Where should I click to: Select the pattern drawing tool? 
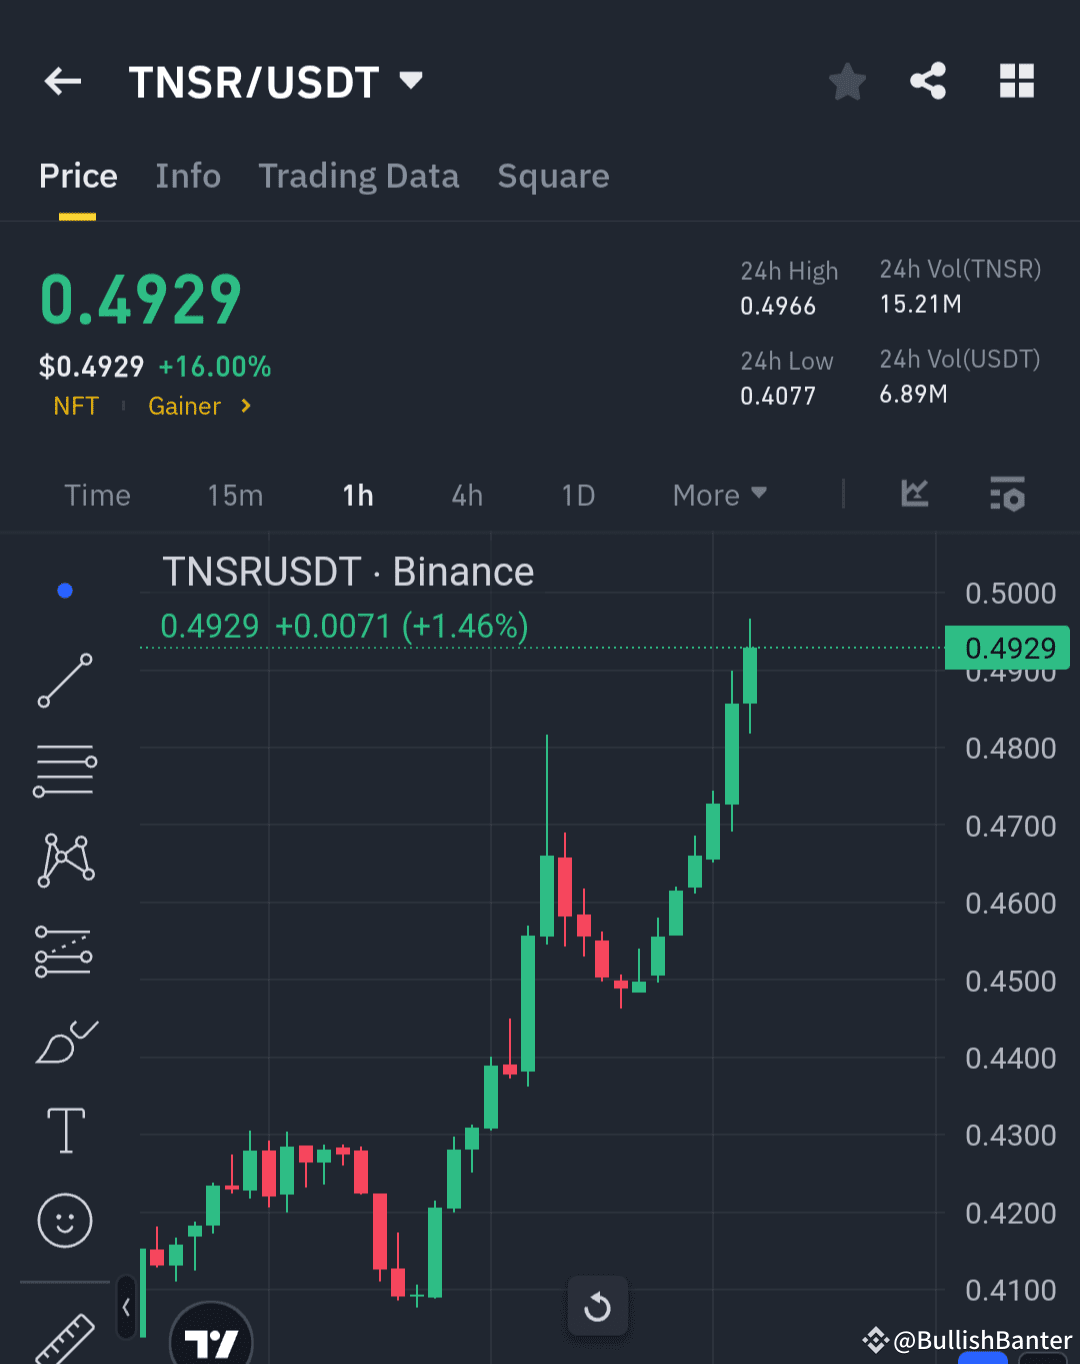point(64,858)
